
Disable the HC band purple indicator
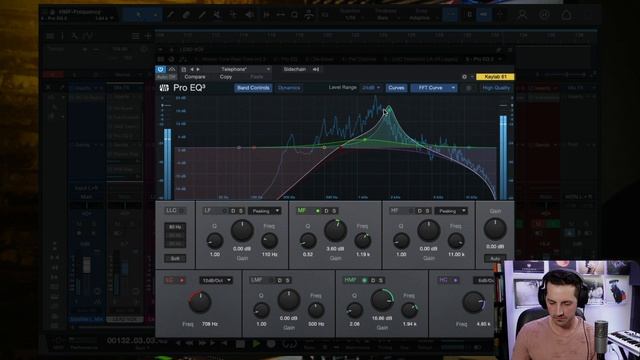456,280
